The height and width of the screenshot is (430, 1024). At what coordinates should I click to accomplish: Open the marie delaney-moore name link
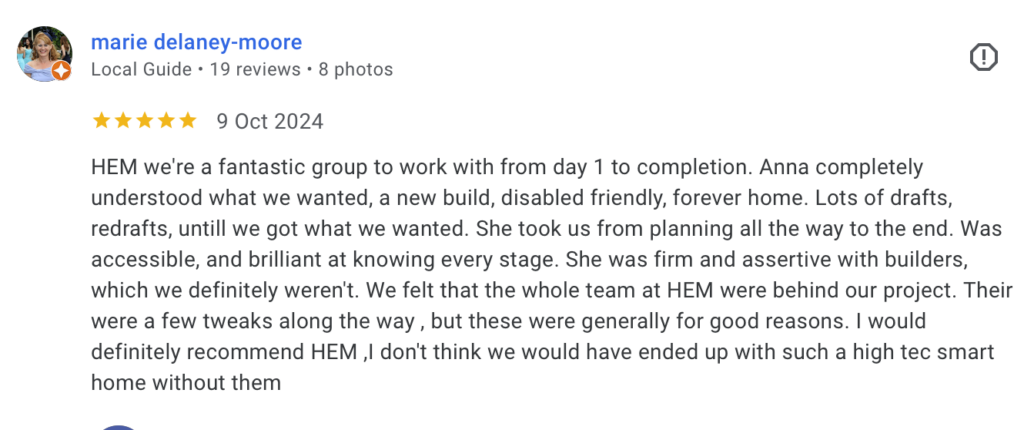196,42
